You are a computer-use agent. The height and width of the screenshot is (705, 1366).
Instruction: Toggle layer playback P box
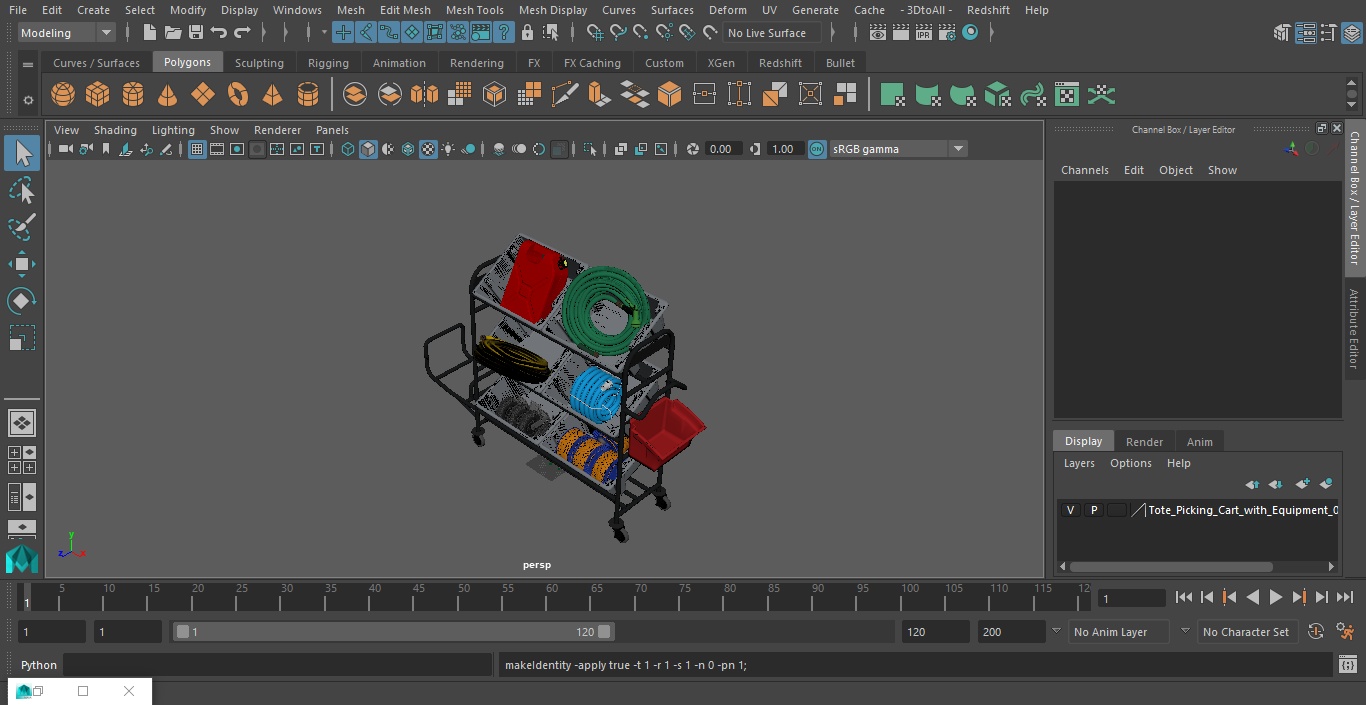point(1094,510)
